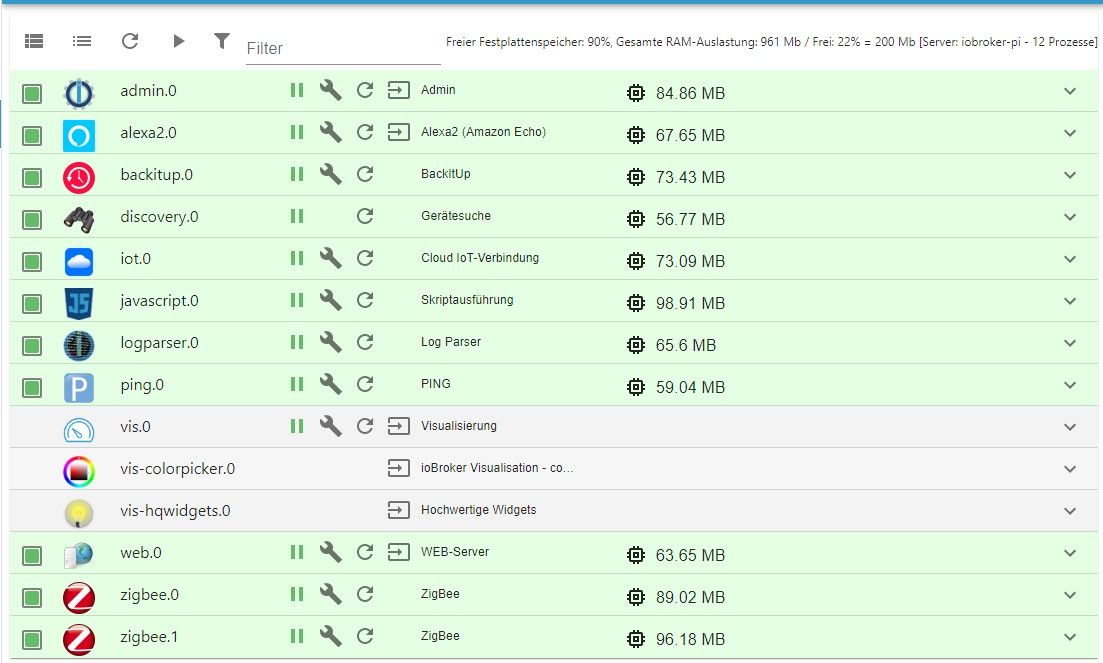Toggle the checkbox for web.0
This screenshot has width=1103, height=663.
pyautogui.click(x=32, y=555)
